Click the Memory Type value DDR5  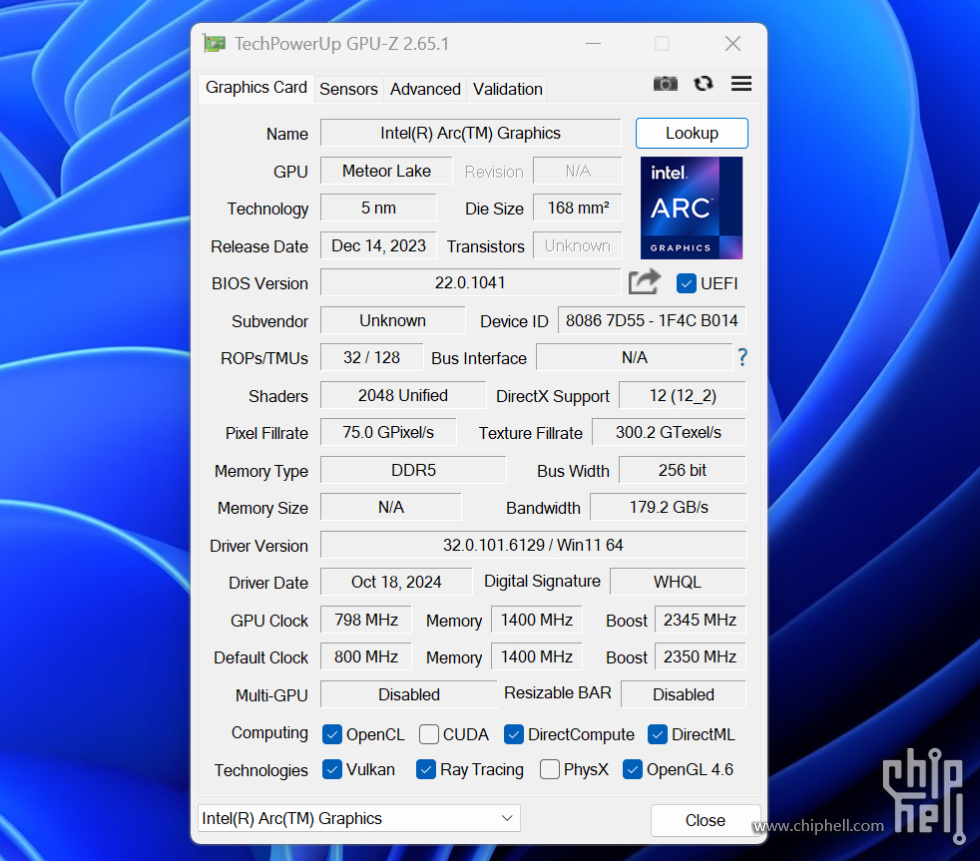[413, 470]
